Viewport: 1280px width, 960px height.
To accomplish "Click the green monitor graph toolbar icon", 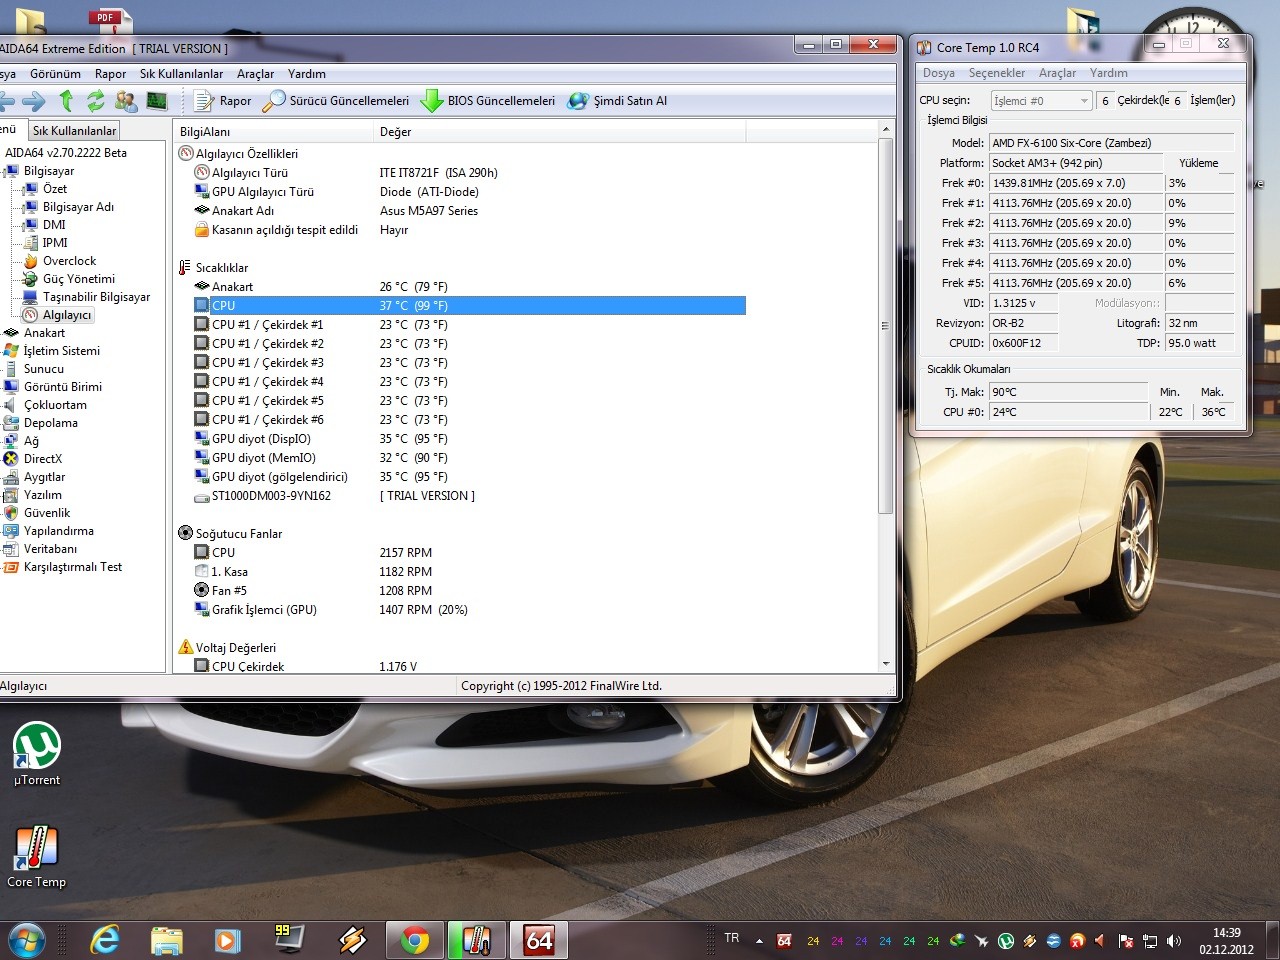I will pyautogui.click(x=156, y=101).
